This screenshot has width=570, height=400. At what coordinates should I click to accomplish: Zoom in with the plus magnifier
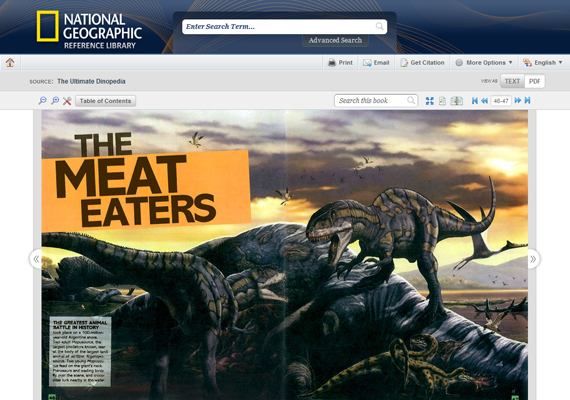point(55,101)
